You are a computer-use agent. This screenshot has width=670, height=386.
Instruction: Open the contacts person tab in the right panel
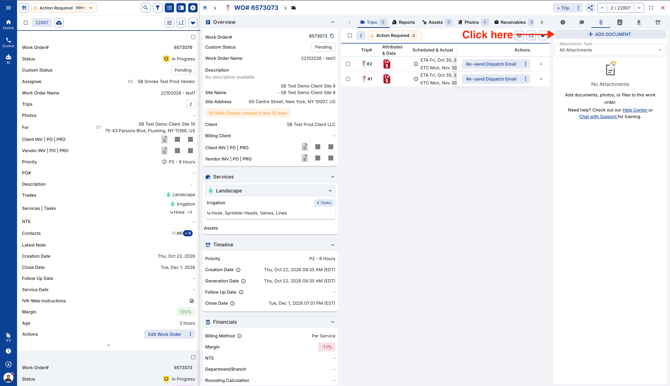(x=639, y=22)
